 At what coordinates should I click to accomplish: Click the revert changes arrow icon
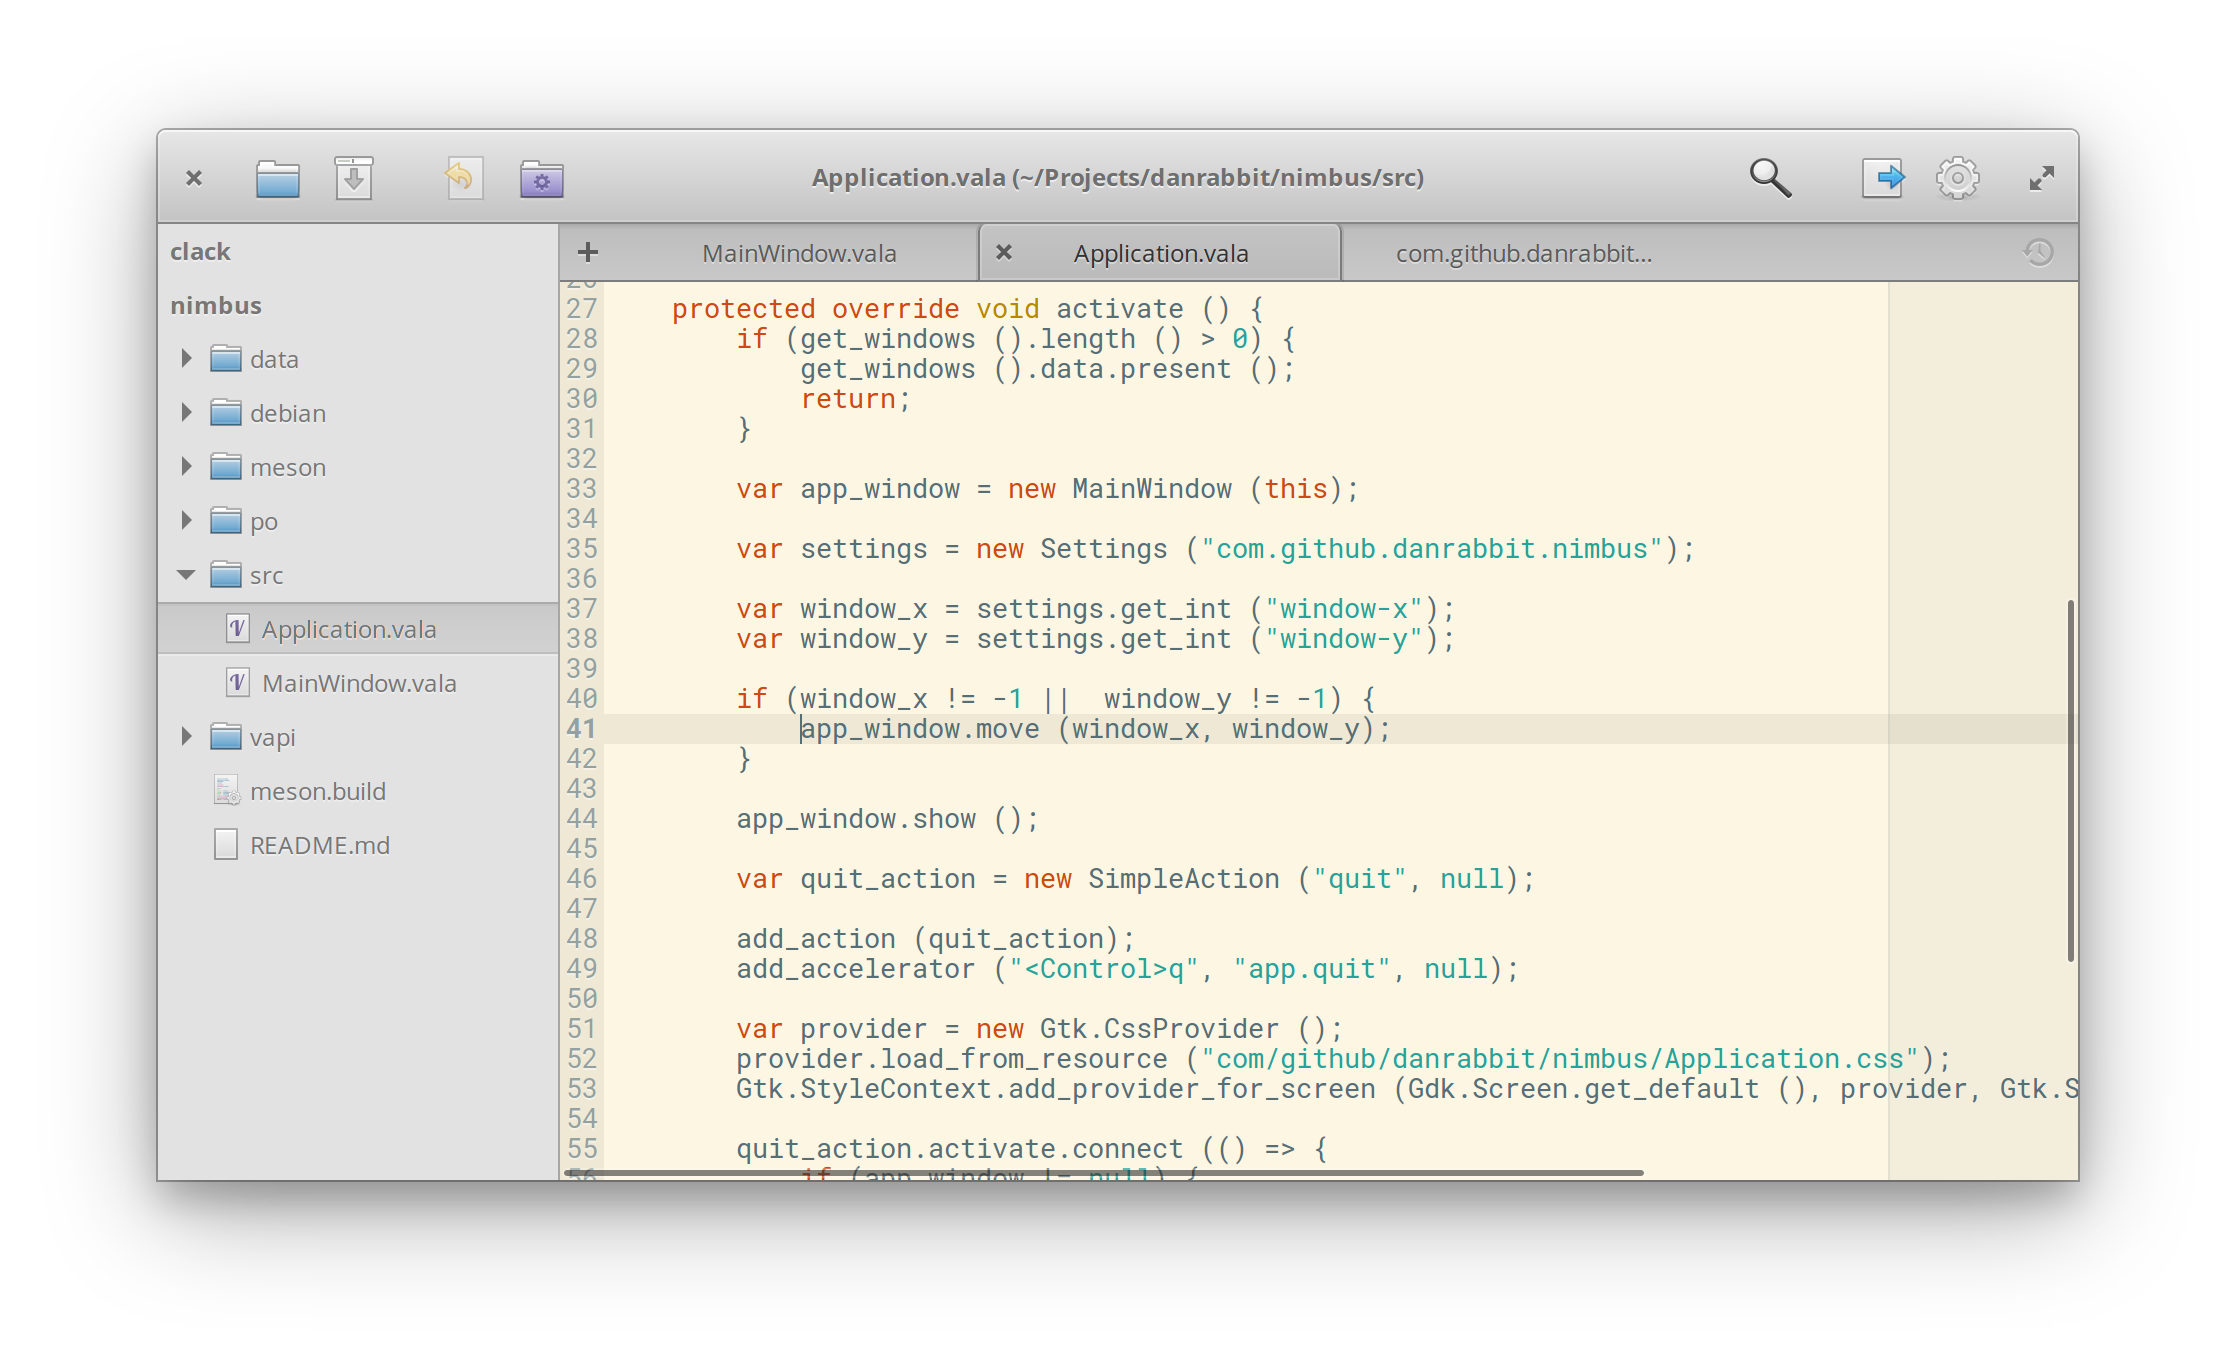463,179
